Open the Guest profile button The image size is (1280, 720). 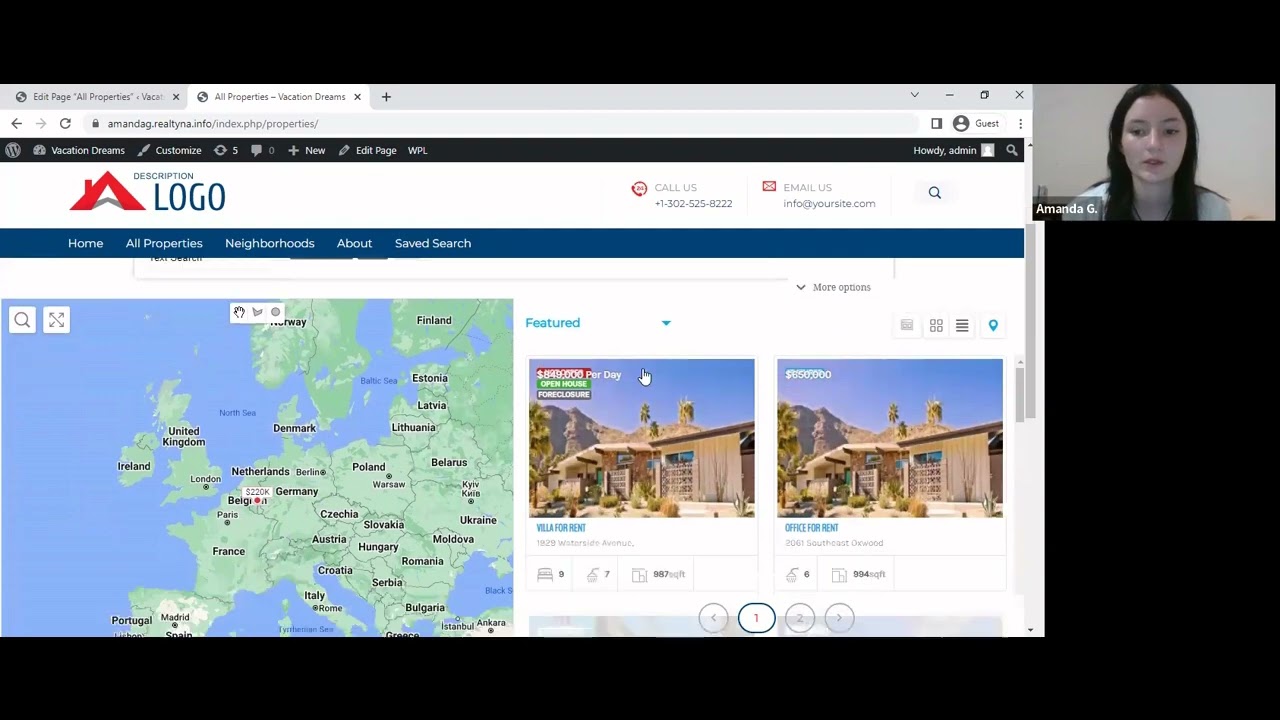point(976,123)
